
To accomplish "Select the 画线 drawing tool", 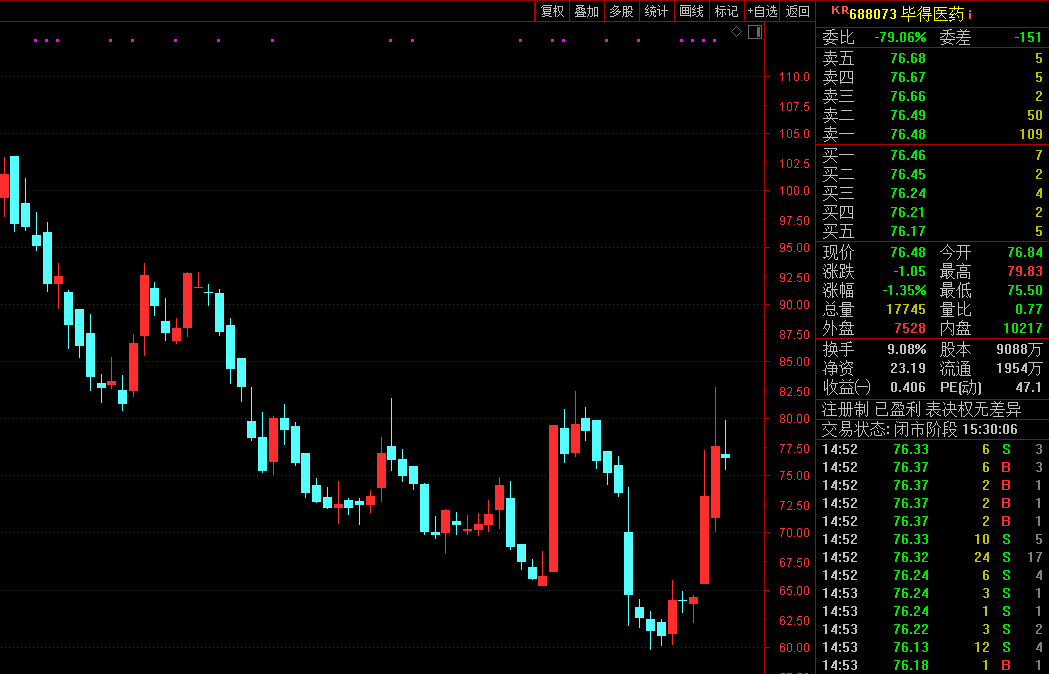I will (691, 11).
